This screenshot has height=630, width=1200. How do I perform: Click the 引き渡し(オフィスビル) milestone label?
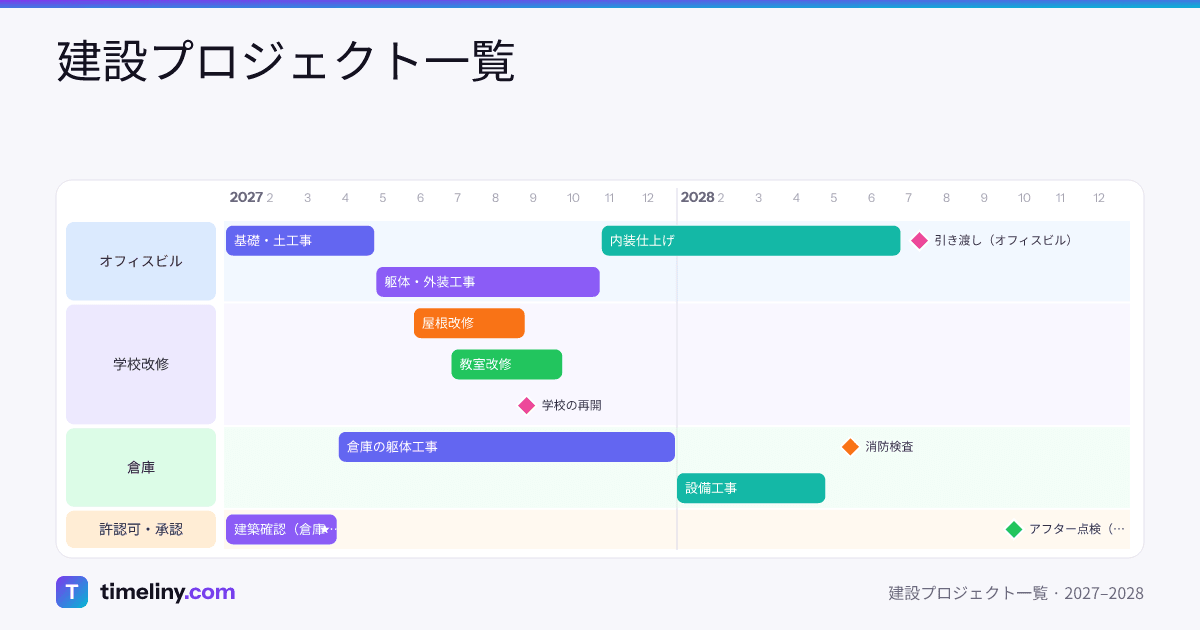coord(1003,241)
